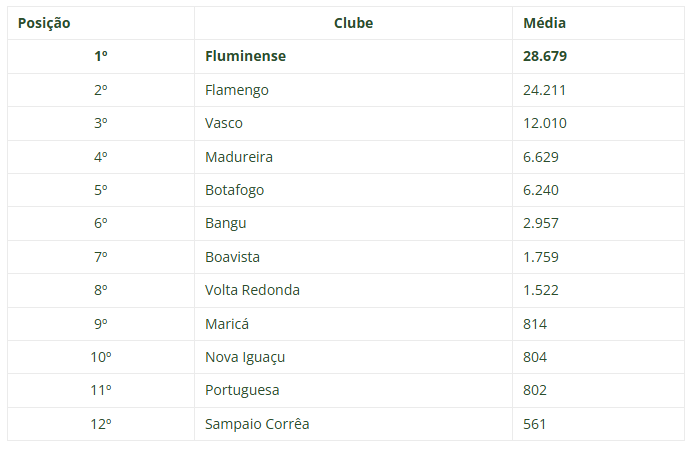Click the Sampaio Corrêa entry

tap(257, 424)
